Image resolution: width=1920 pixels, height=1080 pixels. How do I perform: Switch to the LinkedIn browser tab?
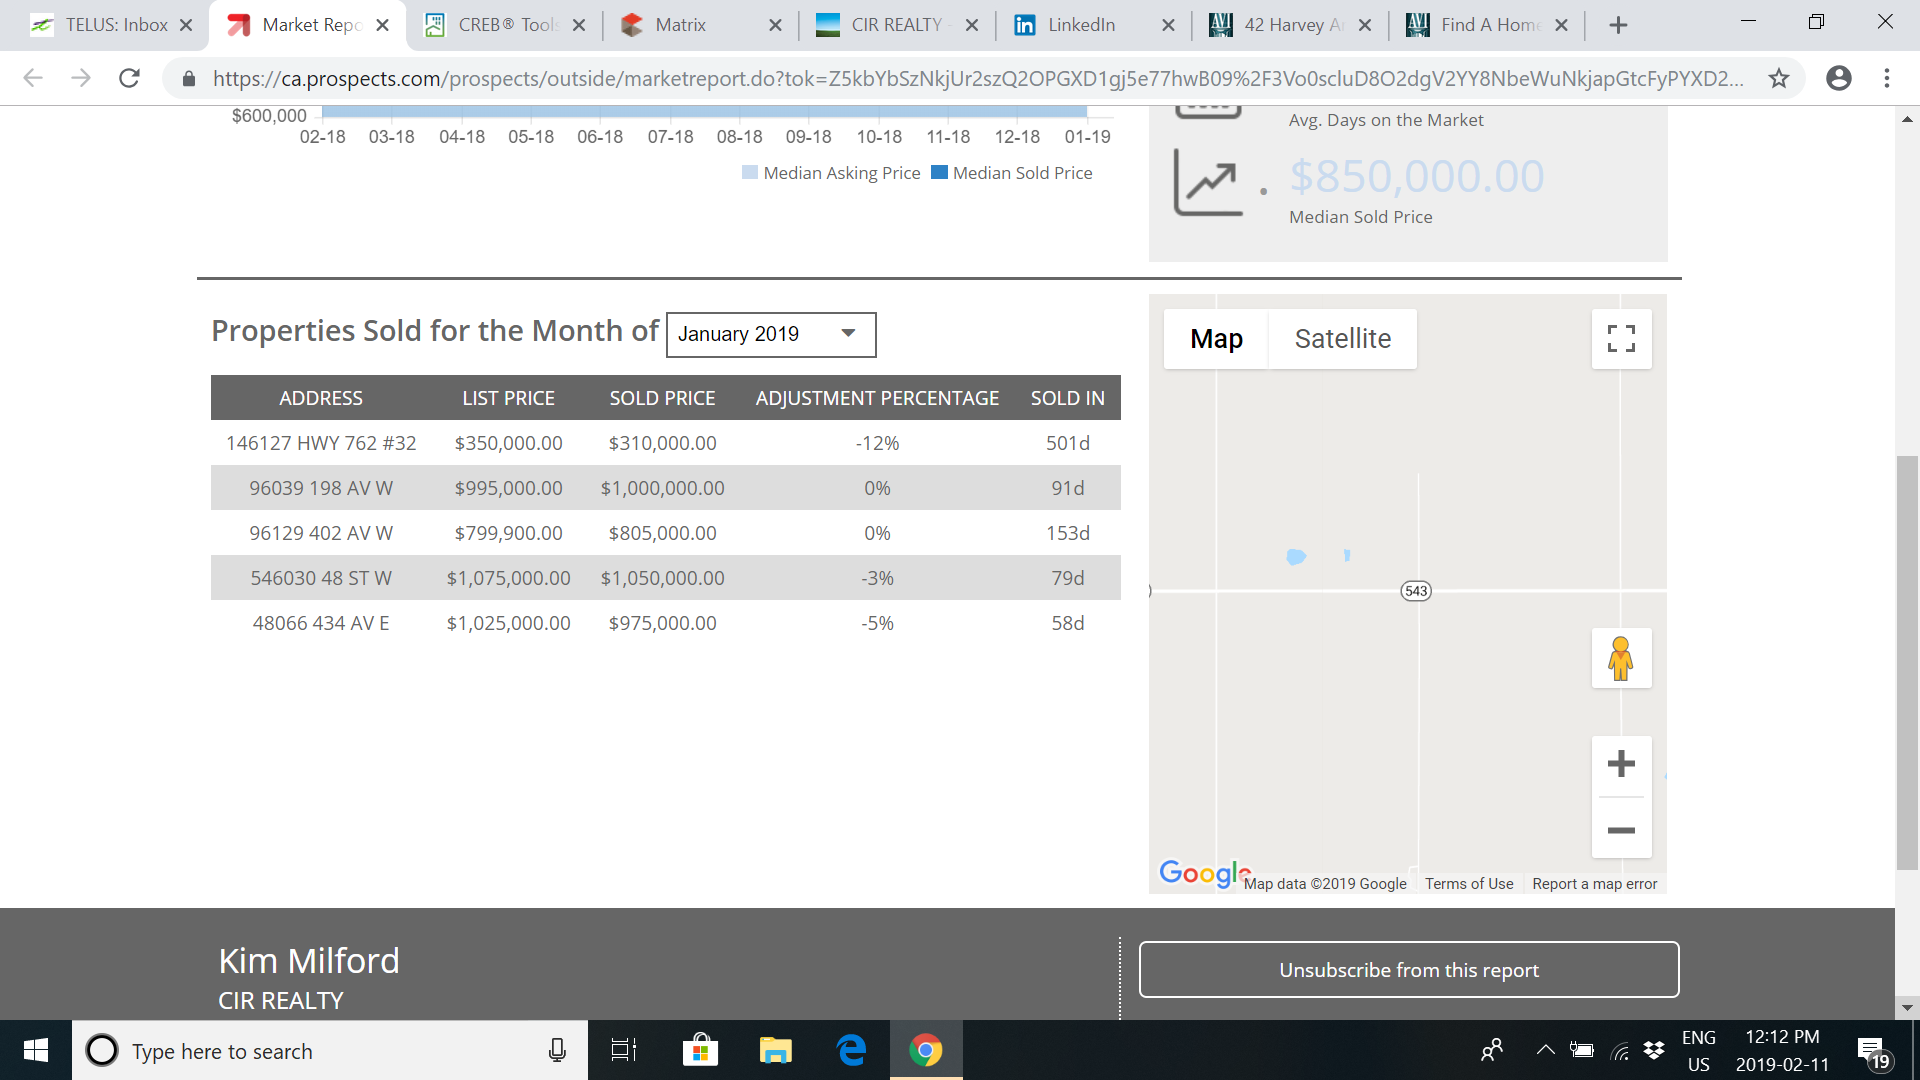[1081, 25]
